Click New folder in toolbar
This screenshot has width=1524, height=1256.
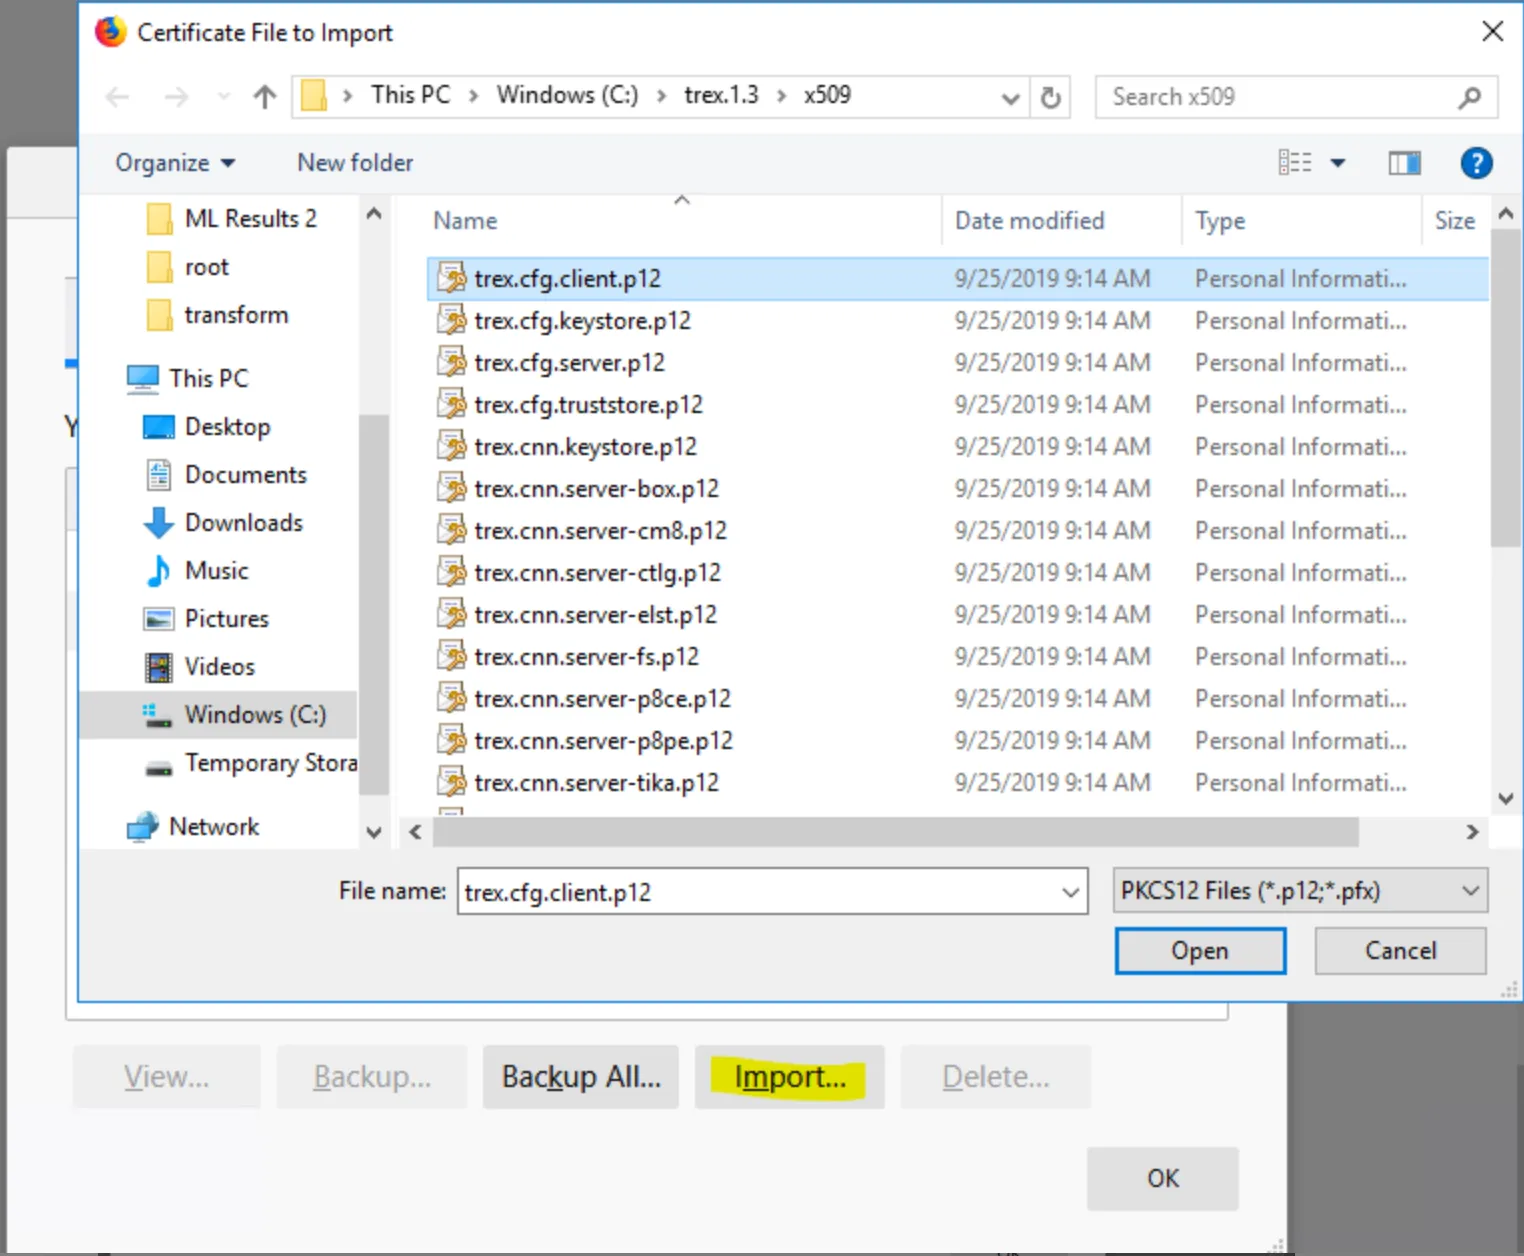(x=355, y=163)
